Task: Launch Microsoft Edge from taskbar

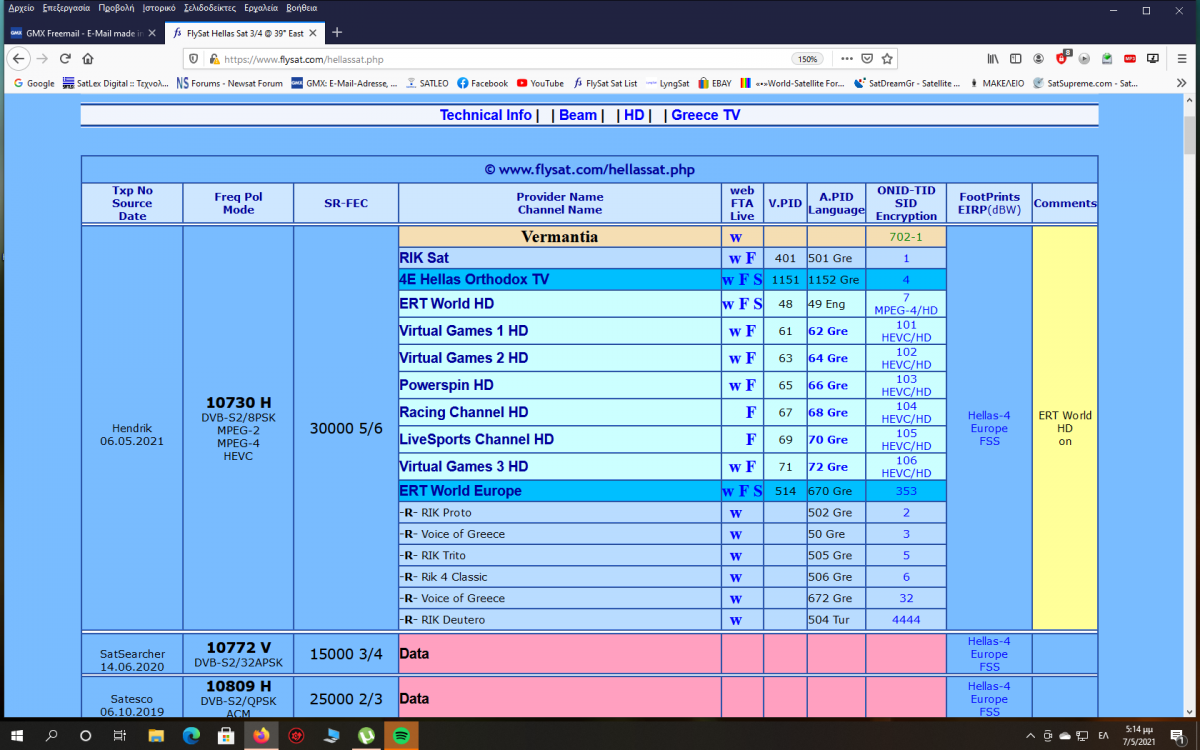Action: pyautogui.click(x=191, y=735)
